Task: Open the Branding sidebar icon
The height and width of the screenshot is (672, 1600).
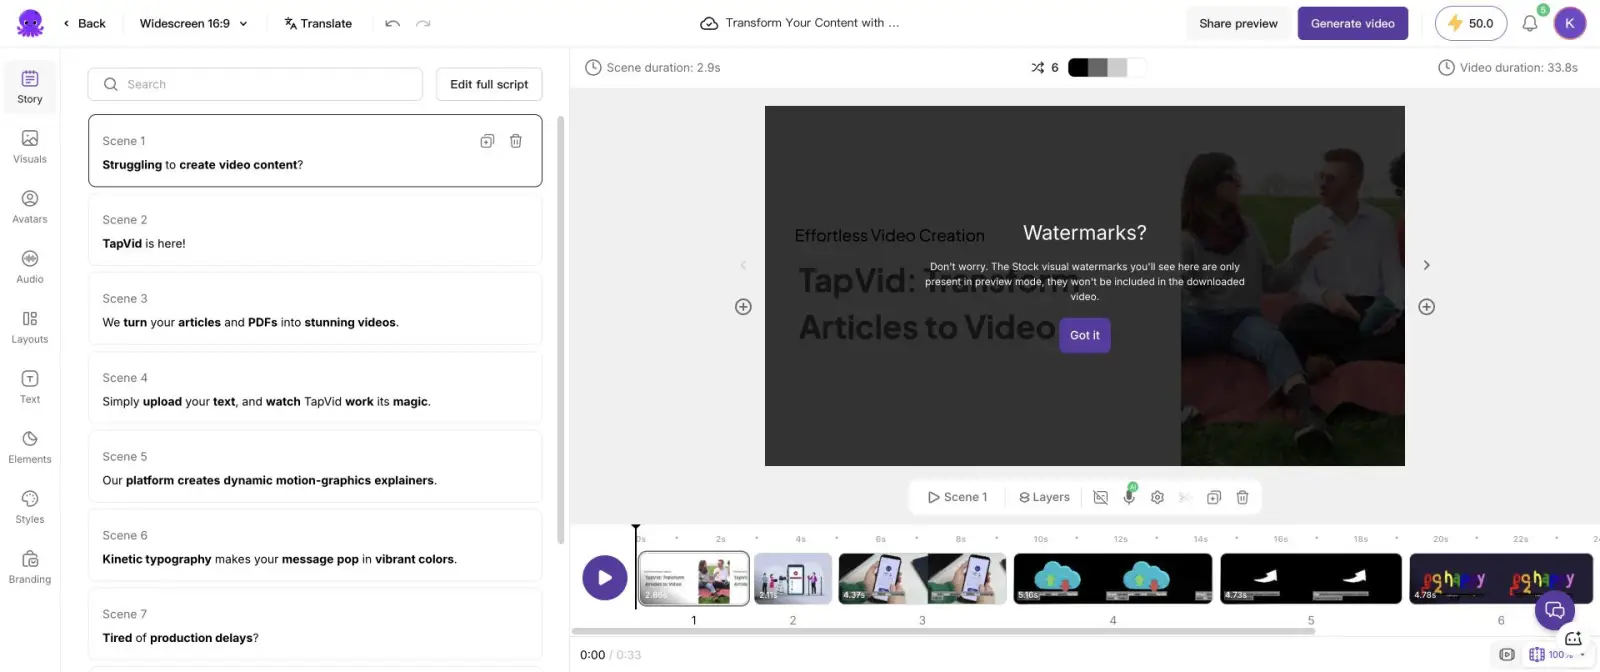Action: point(30,567)
